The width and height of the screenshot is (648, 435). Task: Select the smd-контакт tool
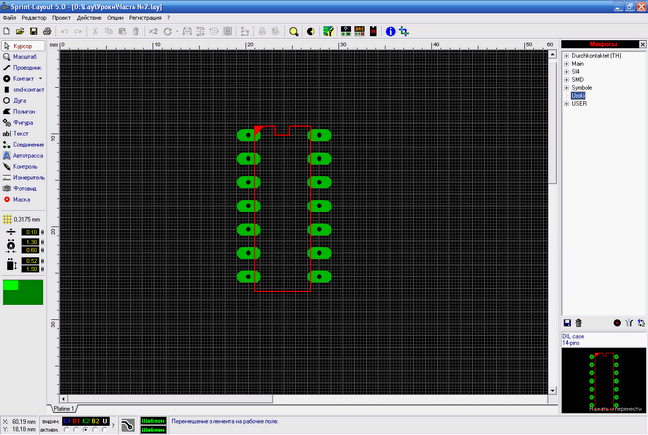(x=23, y=90)
